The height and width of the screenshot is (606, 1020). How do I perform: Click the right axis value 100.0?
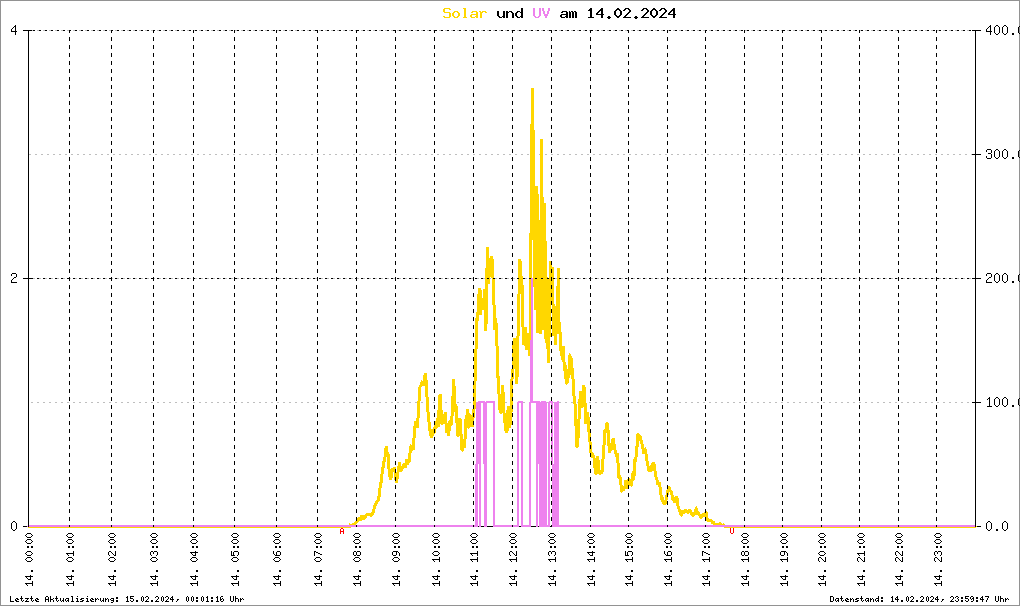coord(1000,402)
